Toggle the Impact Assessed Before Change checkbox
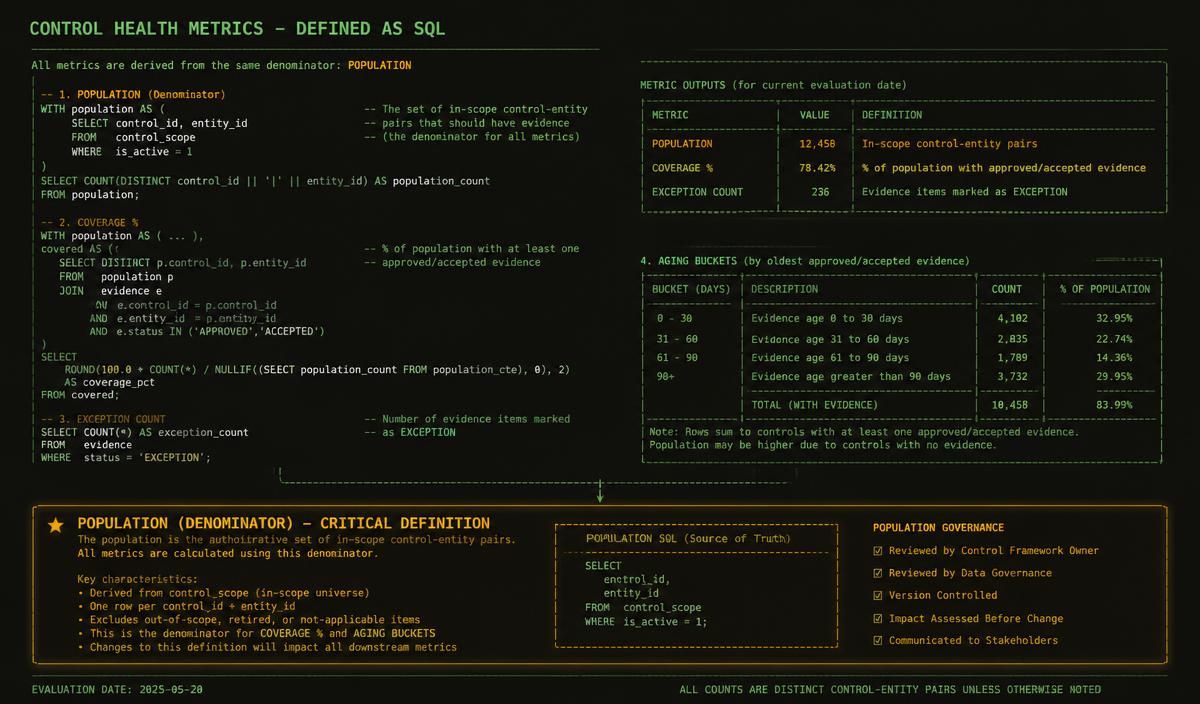Image resolution: width=1200 pixels, height=704 pixels. click(878, 618)
